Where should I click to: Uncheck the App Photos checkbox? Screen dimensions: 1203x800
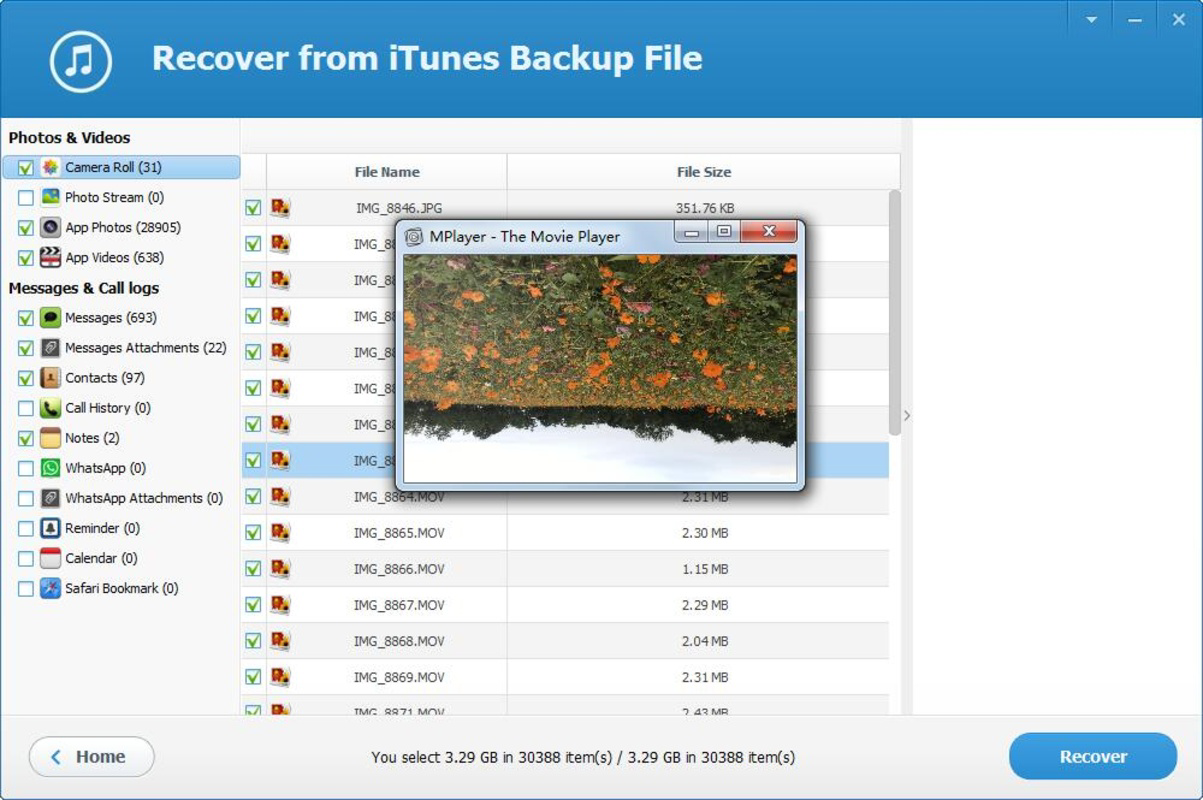click(x=26, y=228)
